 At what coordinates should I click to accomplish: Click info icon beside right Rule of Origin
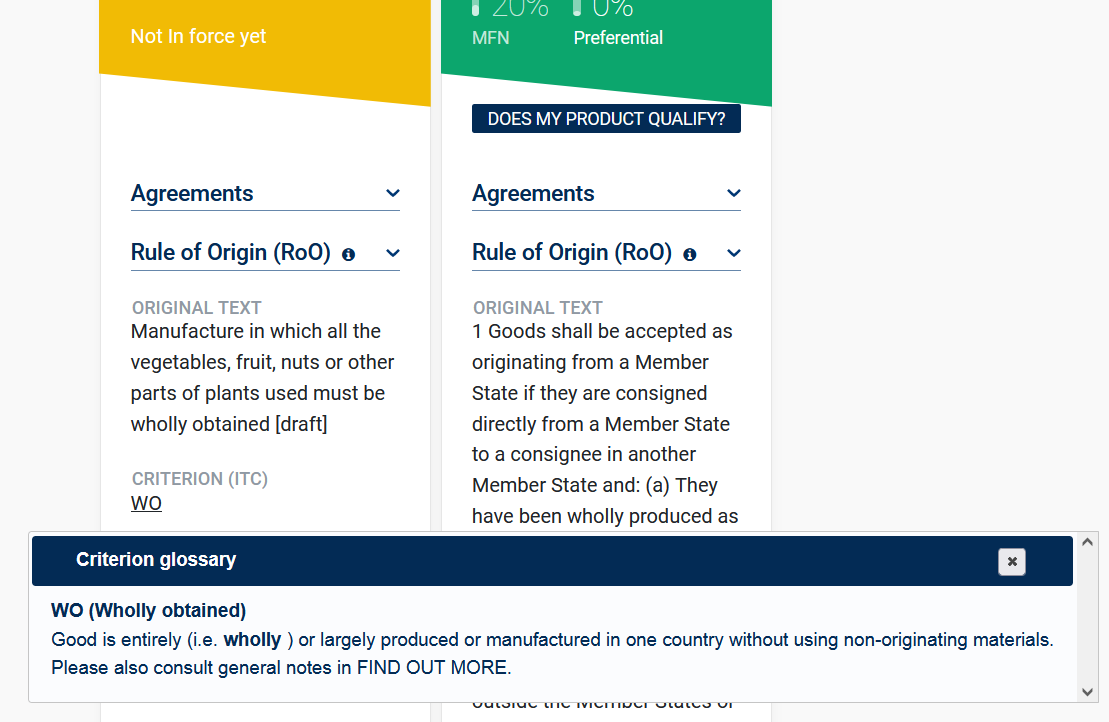pos(689,255)
